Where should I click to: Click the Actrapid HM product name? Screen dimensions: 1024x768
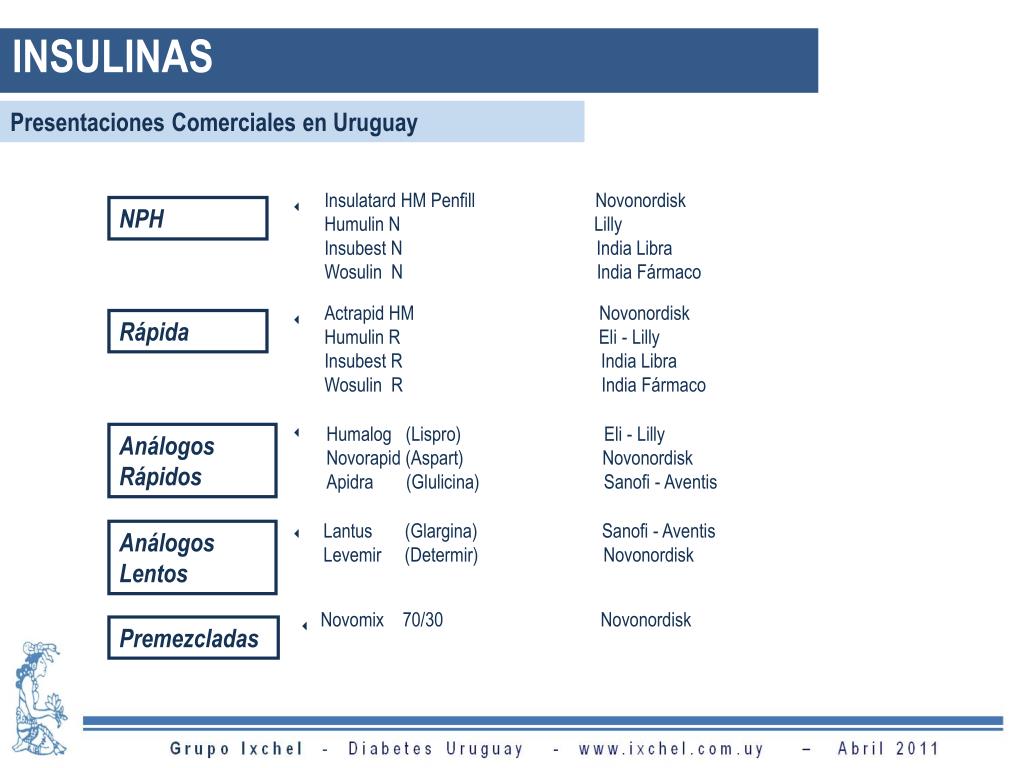pos(369,313)
